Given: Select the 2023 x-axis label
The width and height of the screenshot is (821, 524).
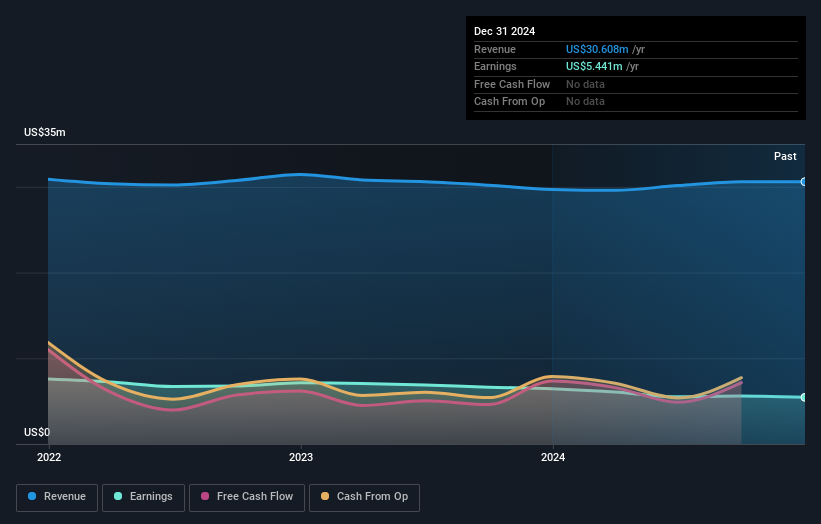Looking at the screenshot, I should coord(301,457).
